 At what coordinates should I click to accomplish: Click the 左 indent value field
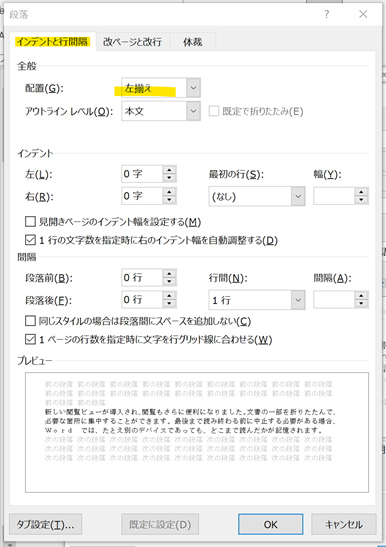tap(142, 174)
